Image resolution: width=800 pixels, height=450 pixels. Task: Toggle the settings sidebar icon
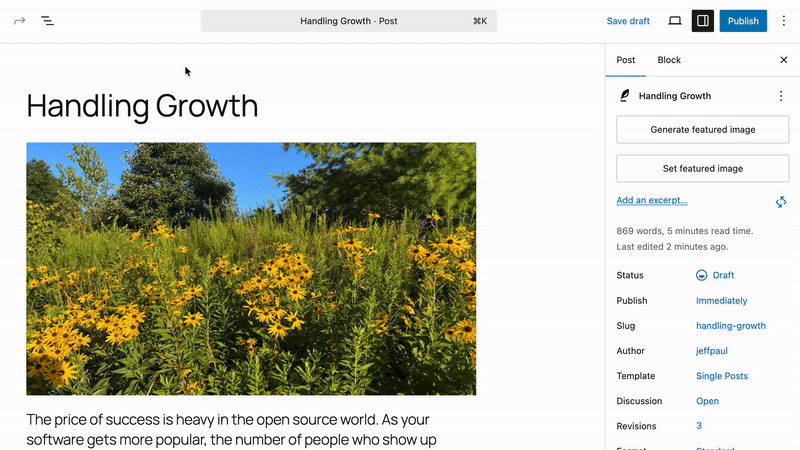(x=703, y=21)
